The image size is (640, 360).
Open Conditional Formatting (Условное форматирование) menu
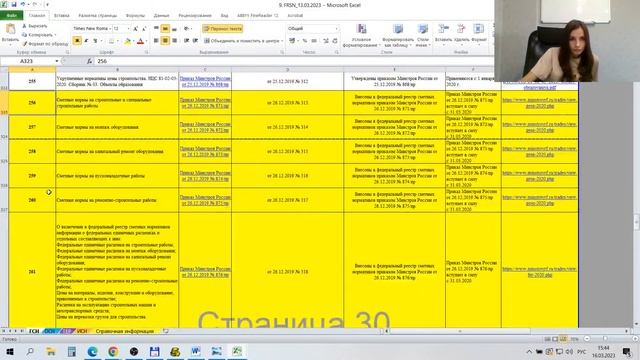pos(361,35)
